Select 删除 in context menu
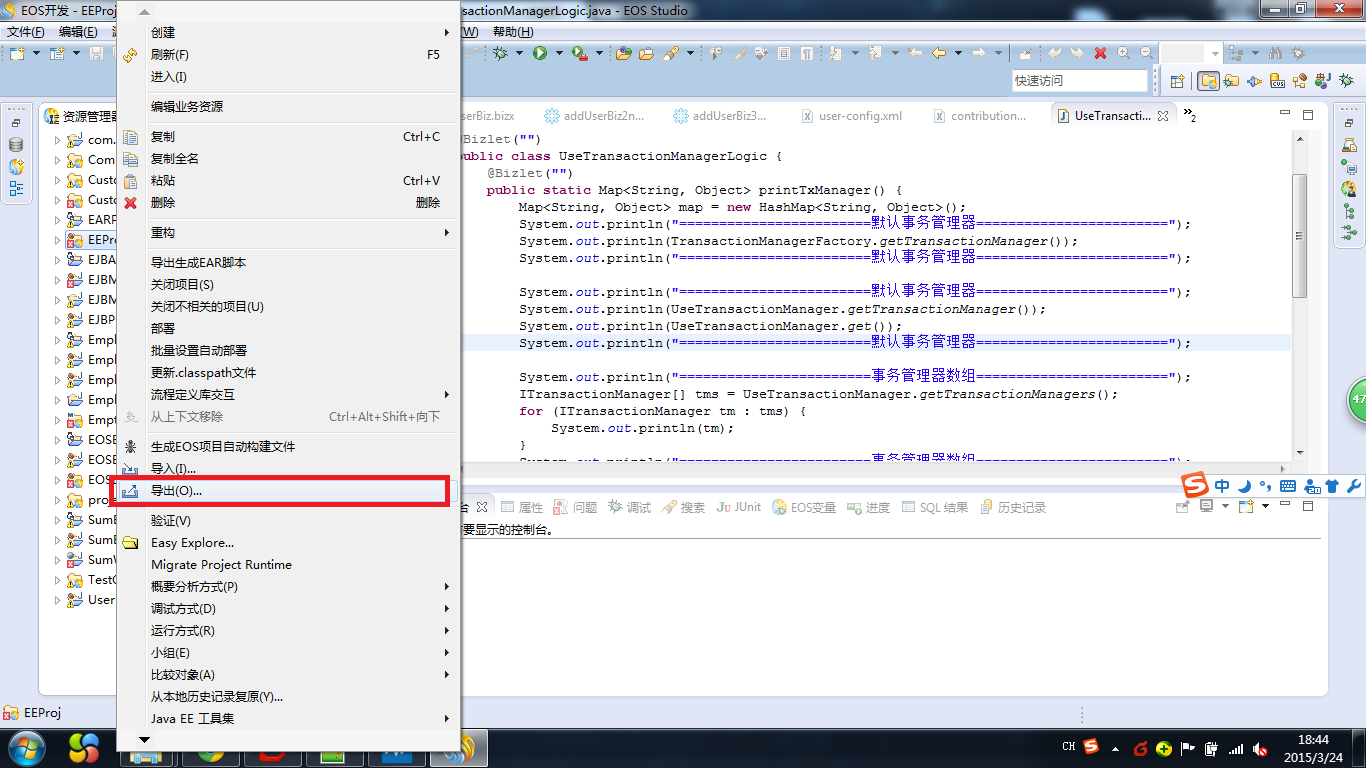This screenshot has width=1366, height=768. point(288,203)
